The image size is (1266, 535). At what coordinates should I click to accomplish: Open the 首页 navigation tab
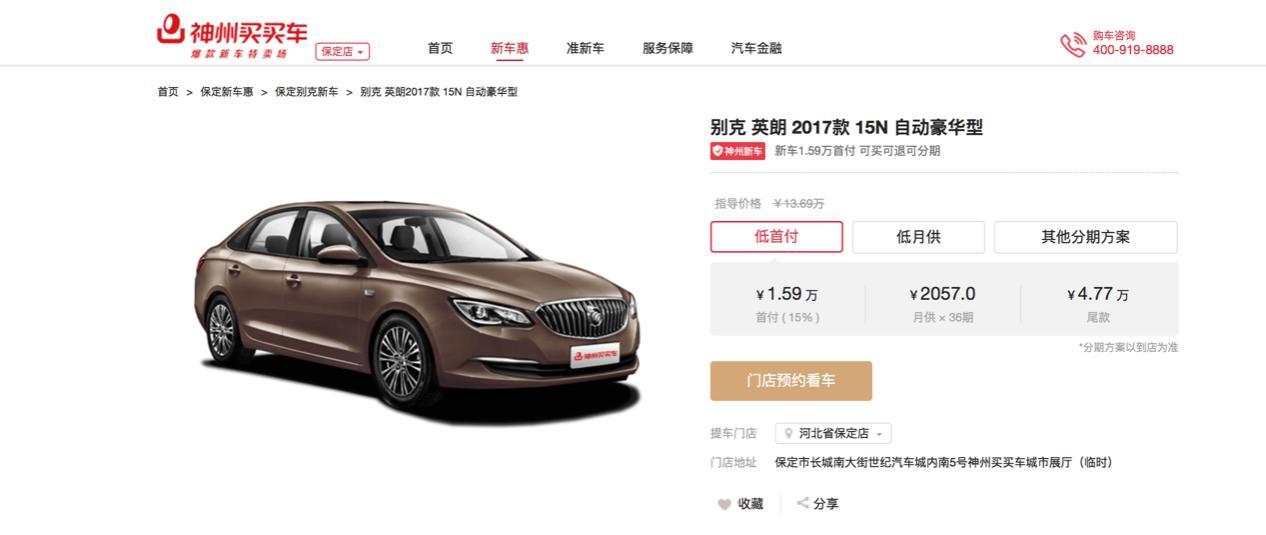[440, 48]
